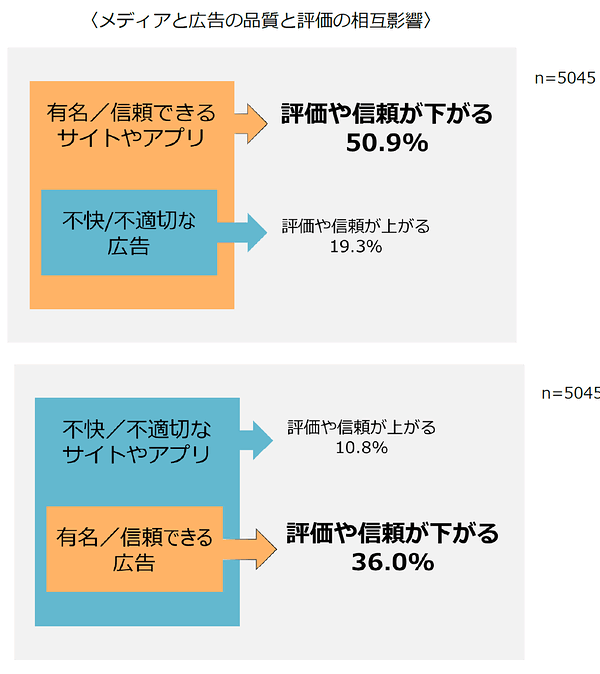
Task: Select the 10.8% value
Action: coord(361,448)
